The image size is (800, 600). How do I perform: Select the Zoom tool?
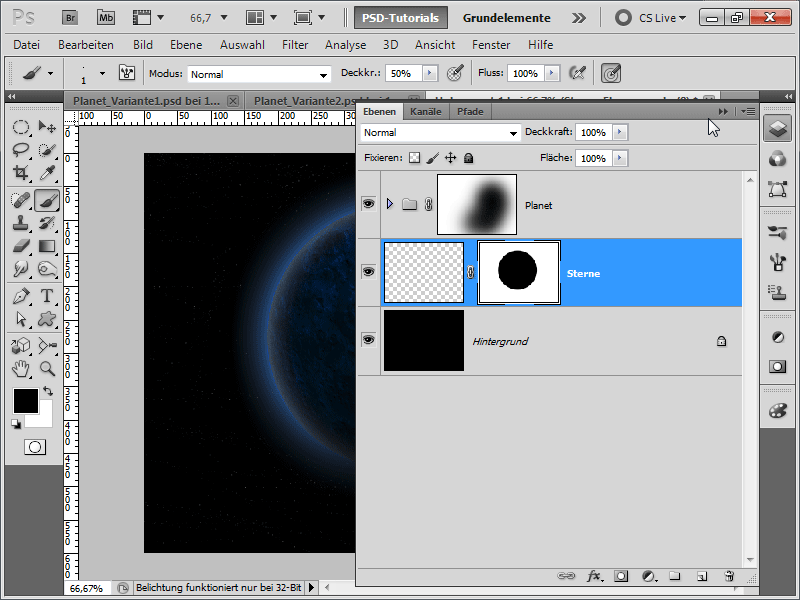pyautogui.click(x=47, y=368)
